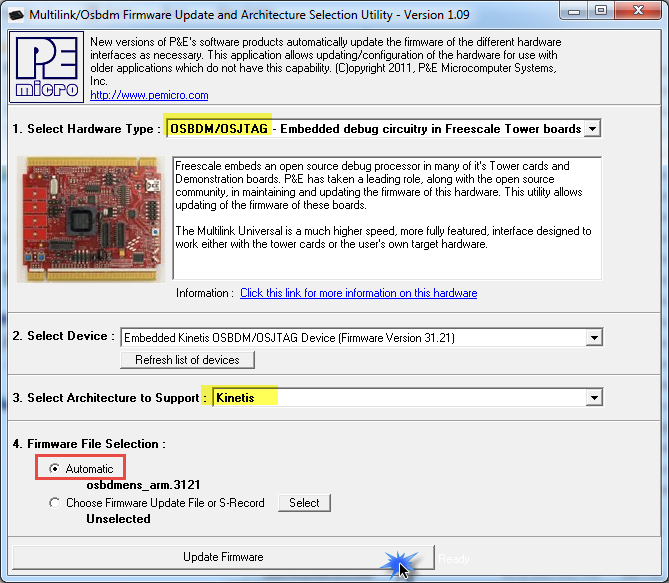Click the '3. Select Architecture to Support' label
The height and width of the screenshot is (583, 669).
tap(110, 398)
